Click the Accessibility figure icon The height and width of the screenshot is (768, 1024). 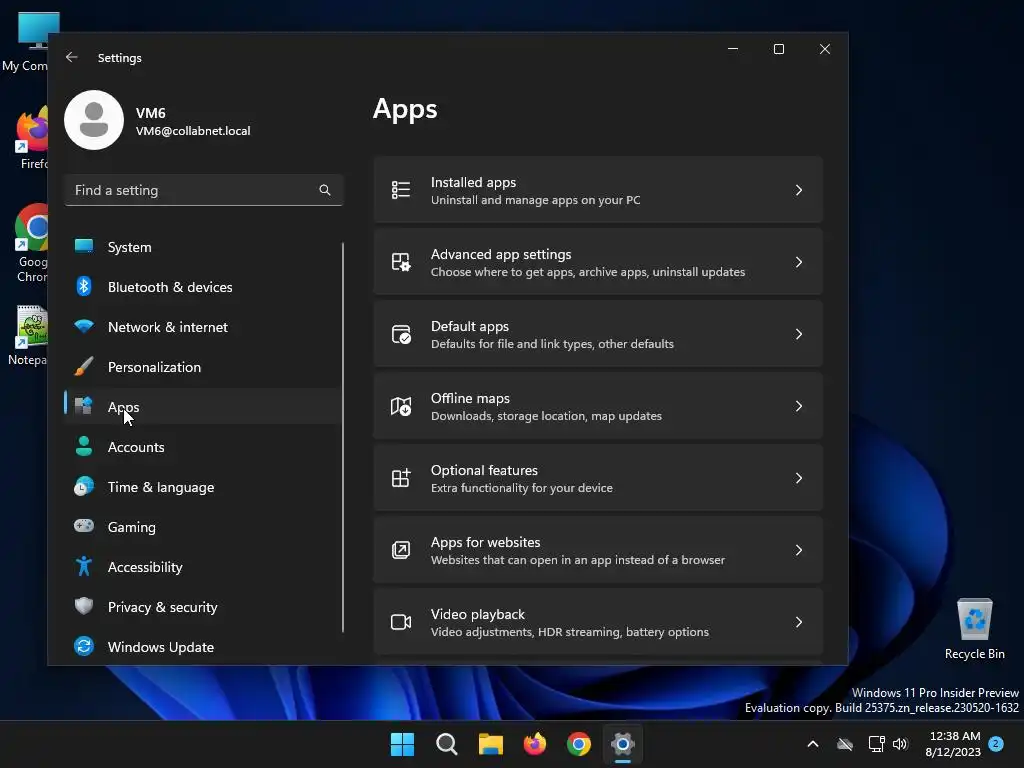pos(84,566)
